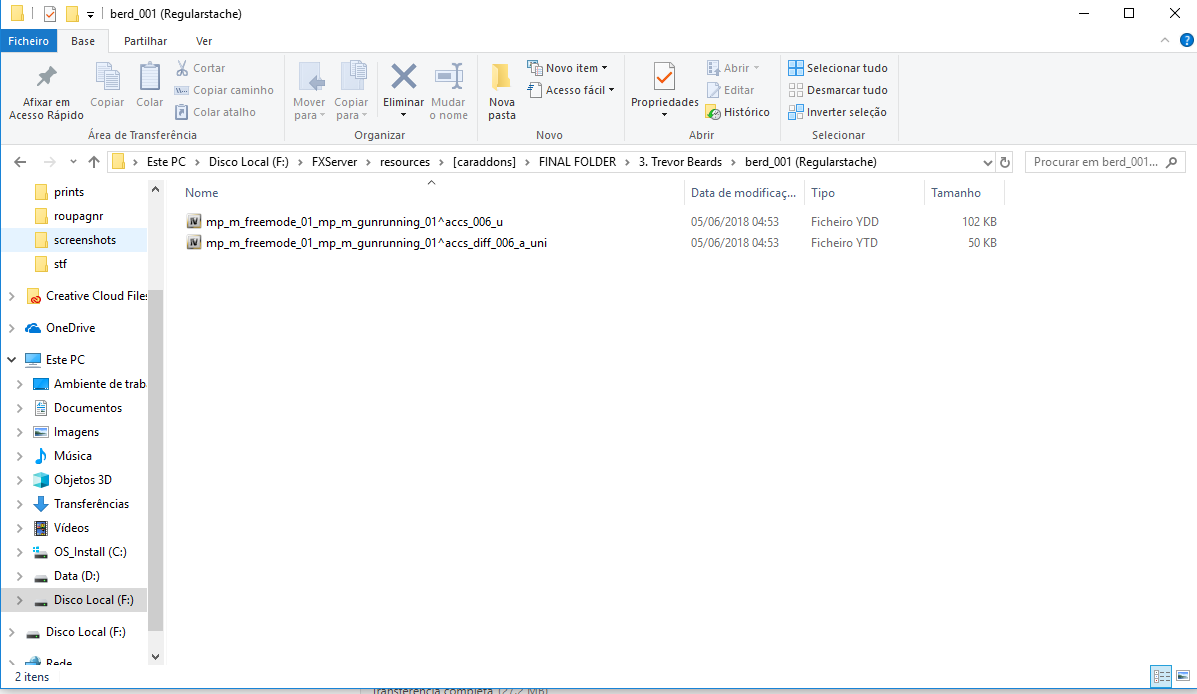
Task: Sort by Data de modificação column
Action: point(744,192)
